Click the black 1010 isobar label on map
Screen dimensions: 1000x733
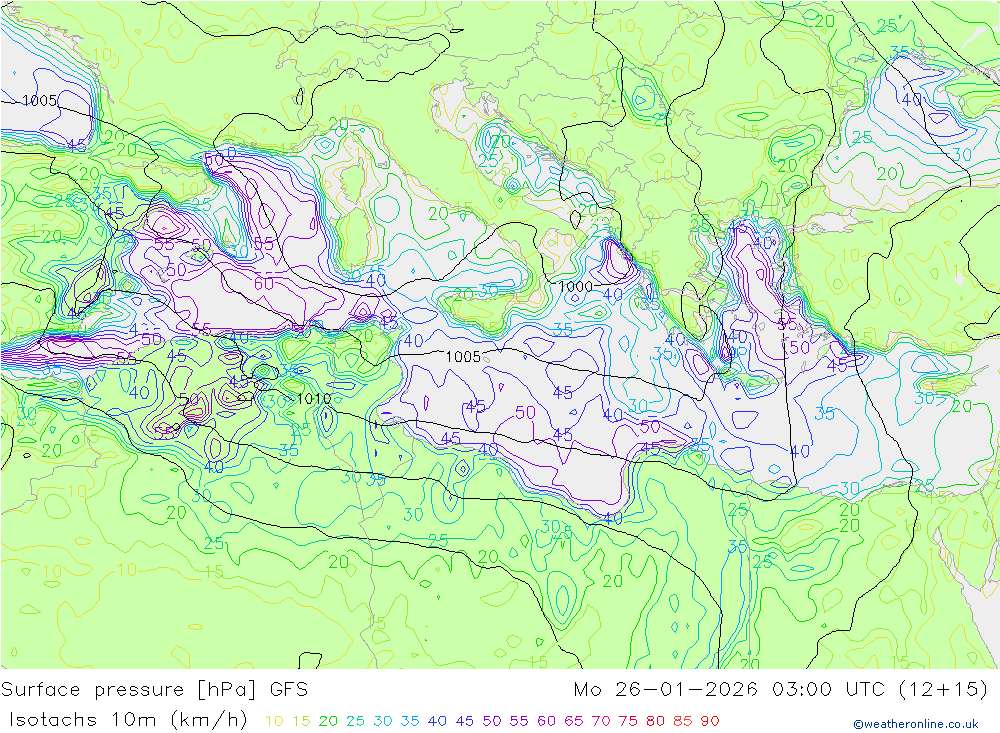point(314,399)
